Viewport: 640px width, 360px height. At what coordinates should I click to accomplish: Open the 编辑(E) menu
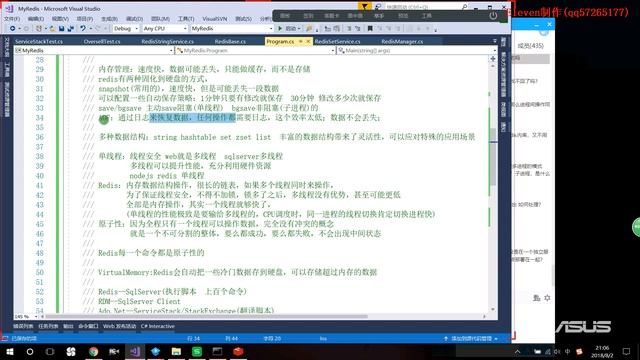(36, 19)
